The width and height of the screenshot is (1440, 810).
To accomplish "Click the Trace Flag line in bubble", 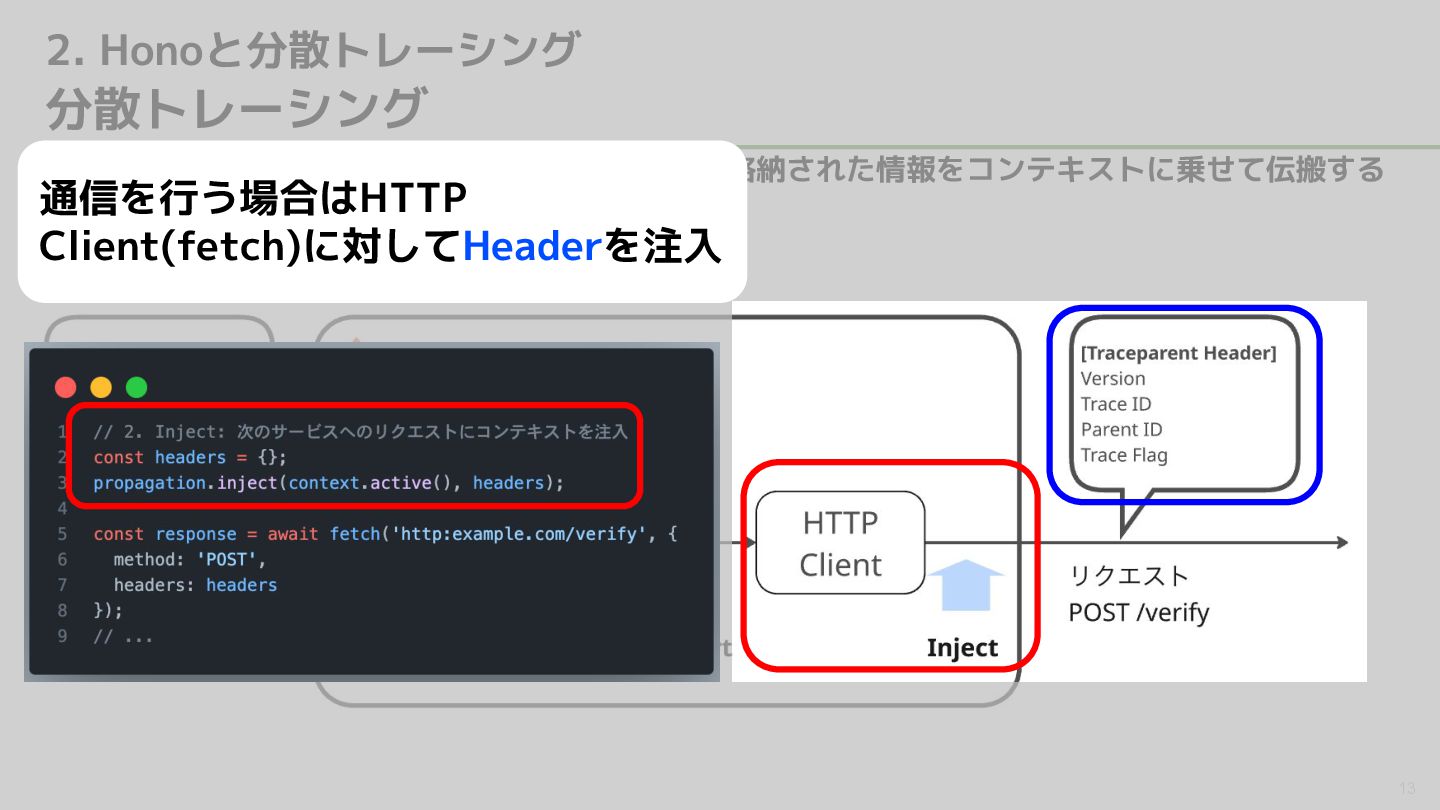I will [x=1124, y=455].
